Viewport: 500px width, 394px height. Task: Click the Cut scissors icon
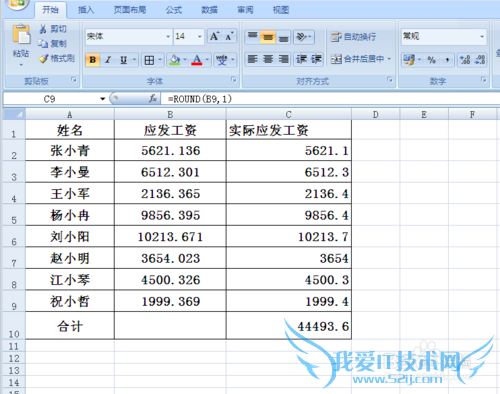[43, 29]
